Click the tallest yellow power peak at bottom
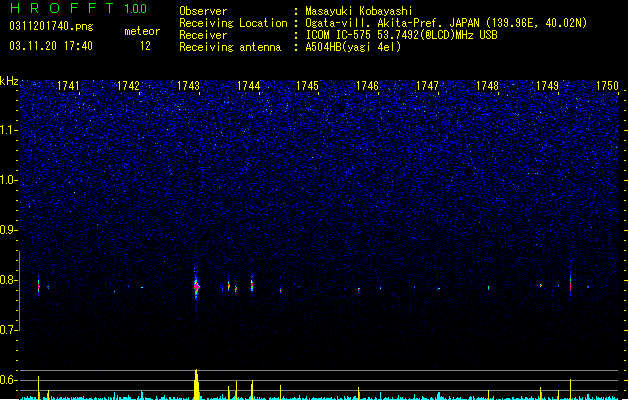The height and width of the screenshot is (400, 629). [196, 384]
